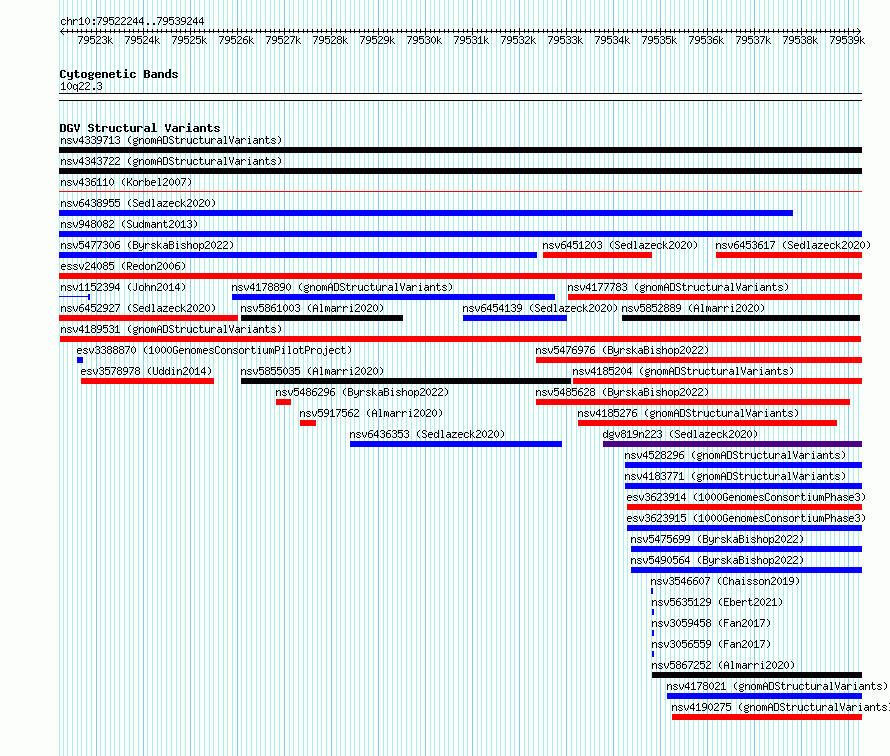Open the nsv436110 Korbel2007 variant
This screenshot has height=756, width=890.
click(126, 182)
